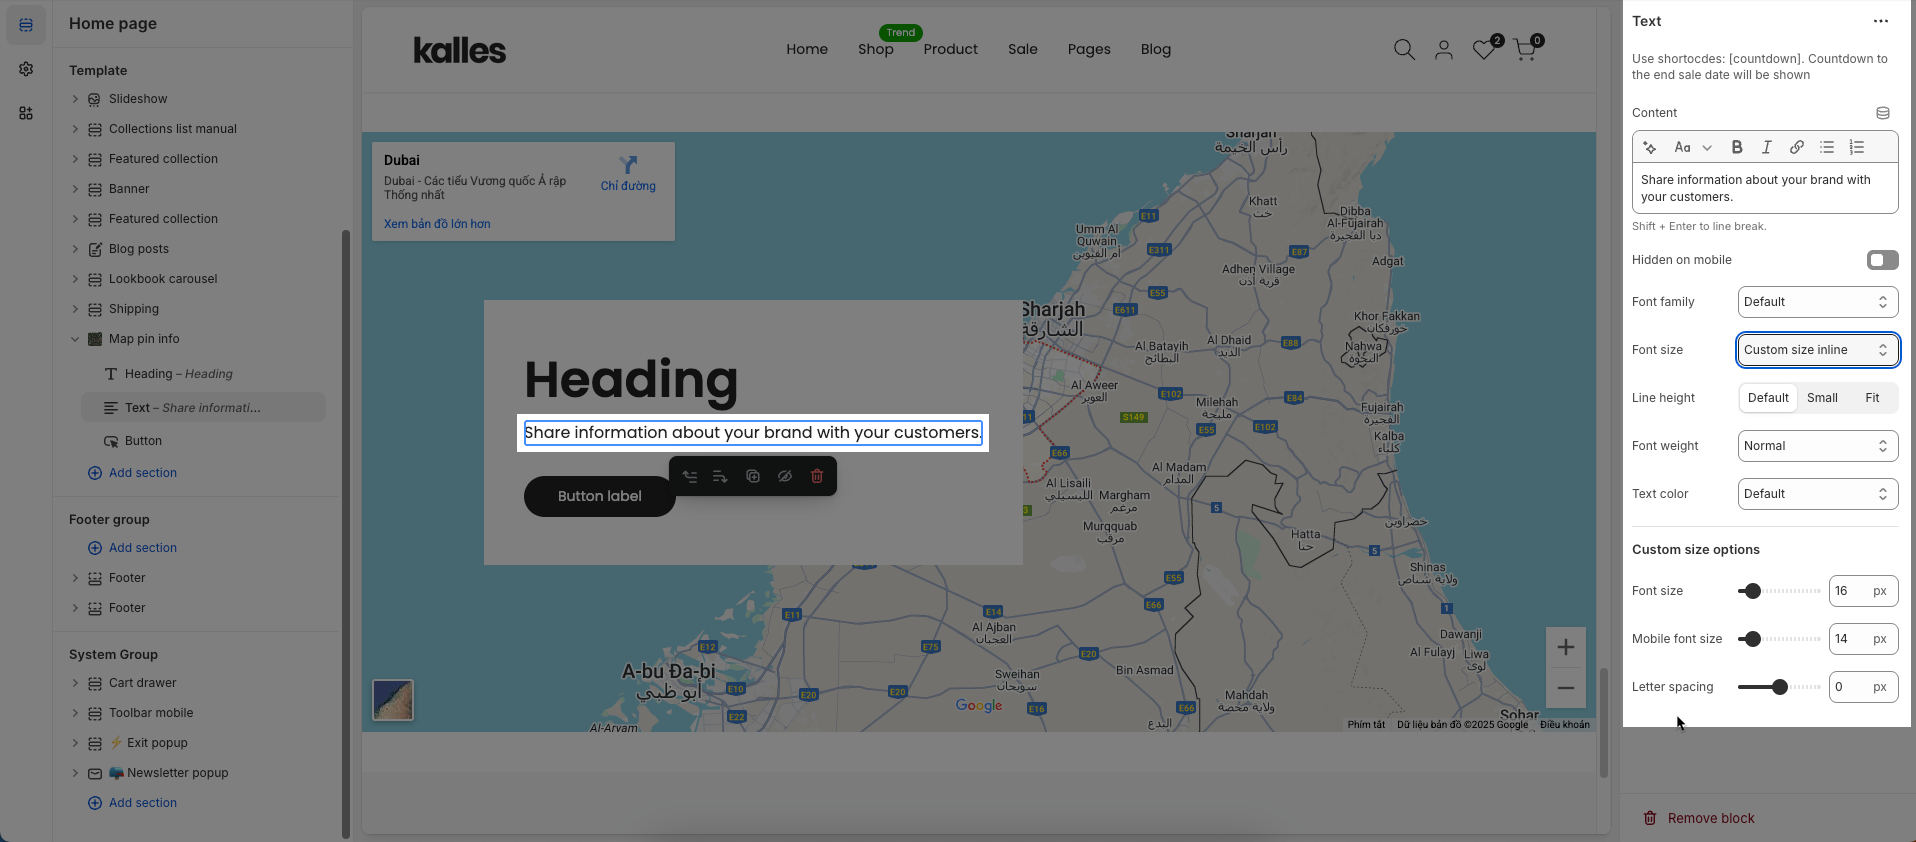Hide block with eye icon in floating toolbar
1916x842 pixels.
(785, 476)
